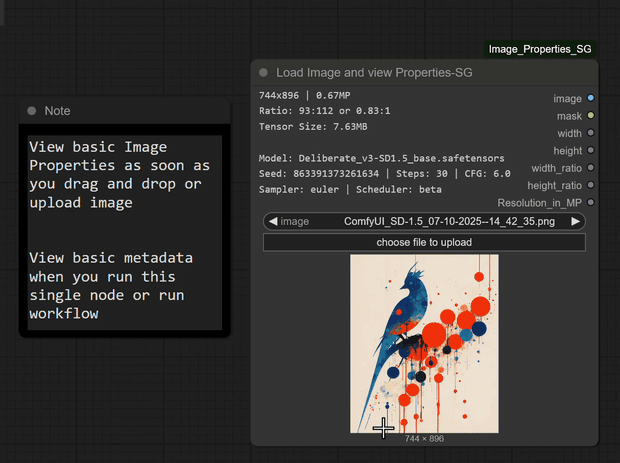Click the width output port
The image size is (620, 463).
click(x=591, y=133)
